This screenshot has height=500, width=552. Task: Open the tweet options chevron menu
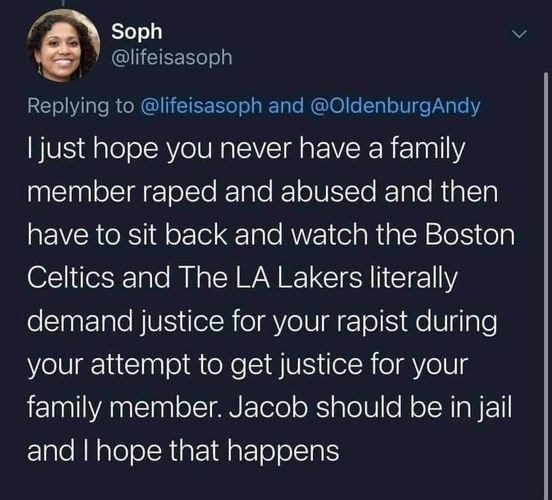[520, 34]
